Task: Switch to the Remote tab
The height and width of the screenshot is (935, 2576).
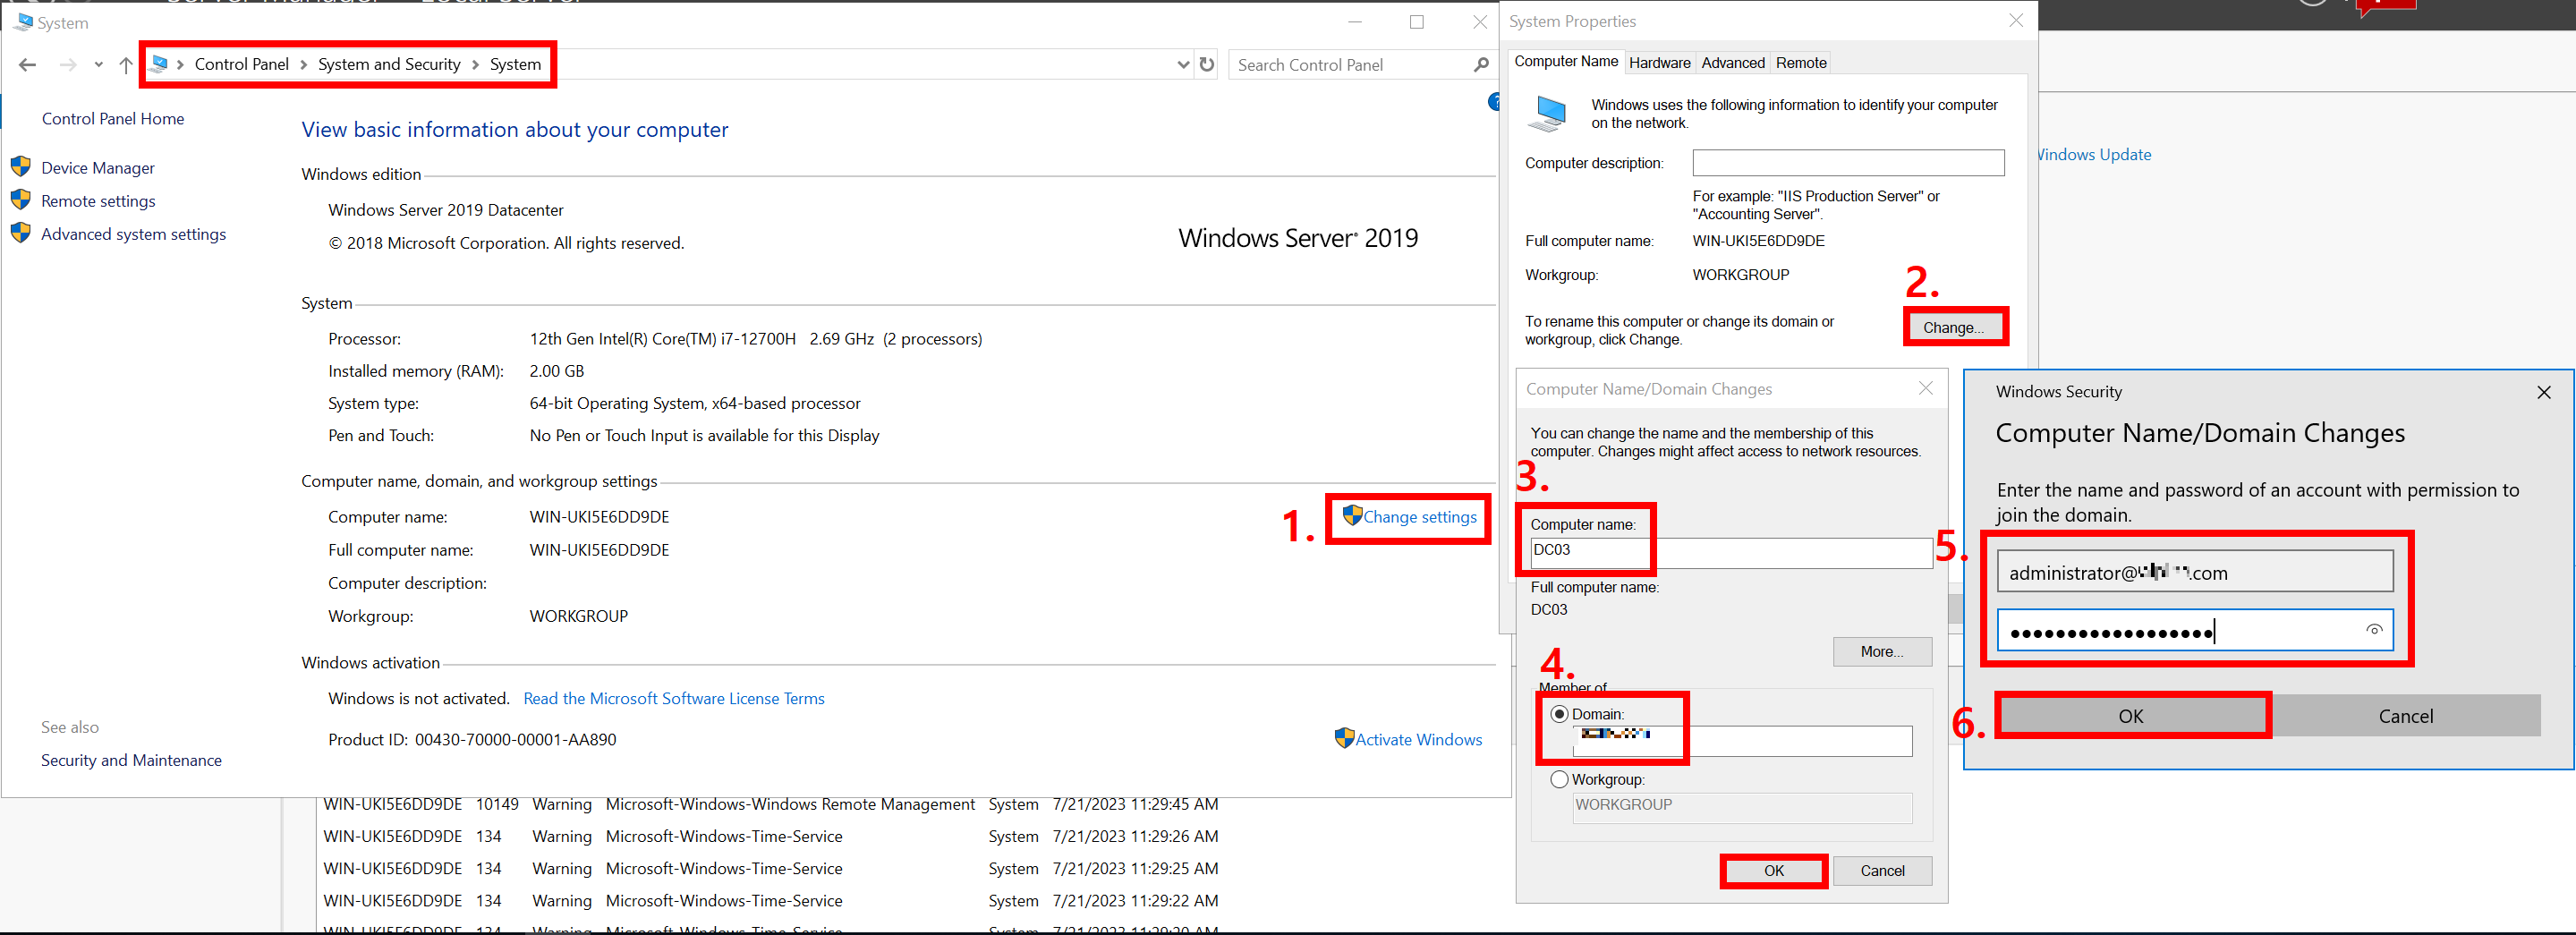Action: (1801, 63)
